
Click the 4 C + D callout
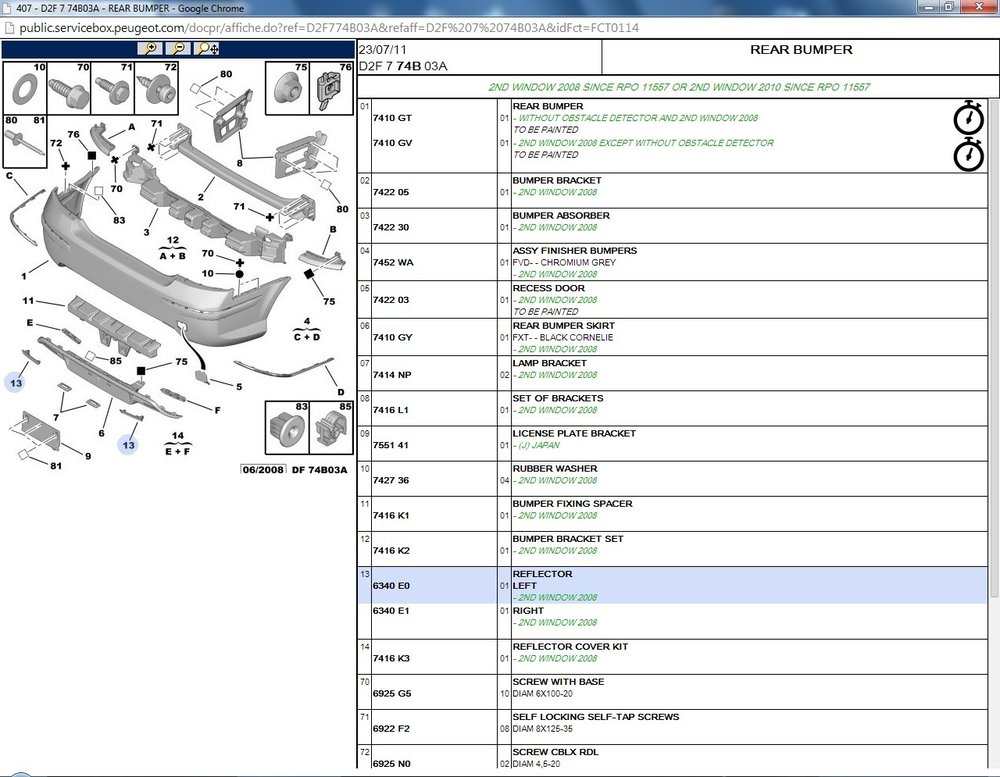point(307,329)
